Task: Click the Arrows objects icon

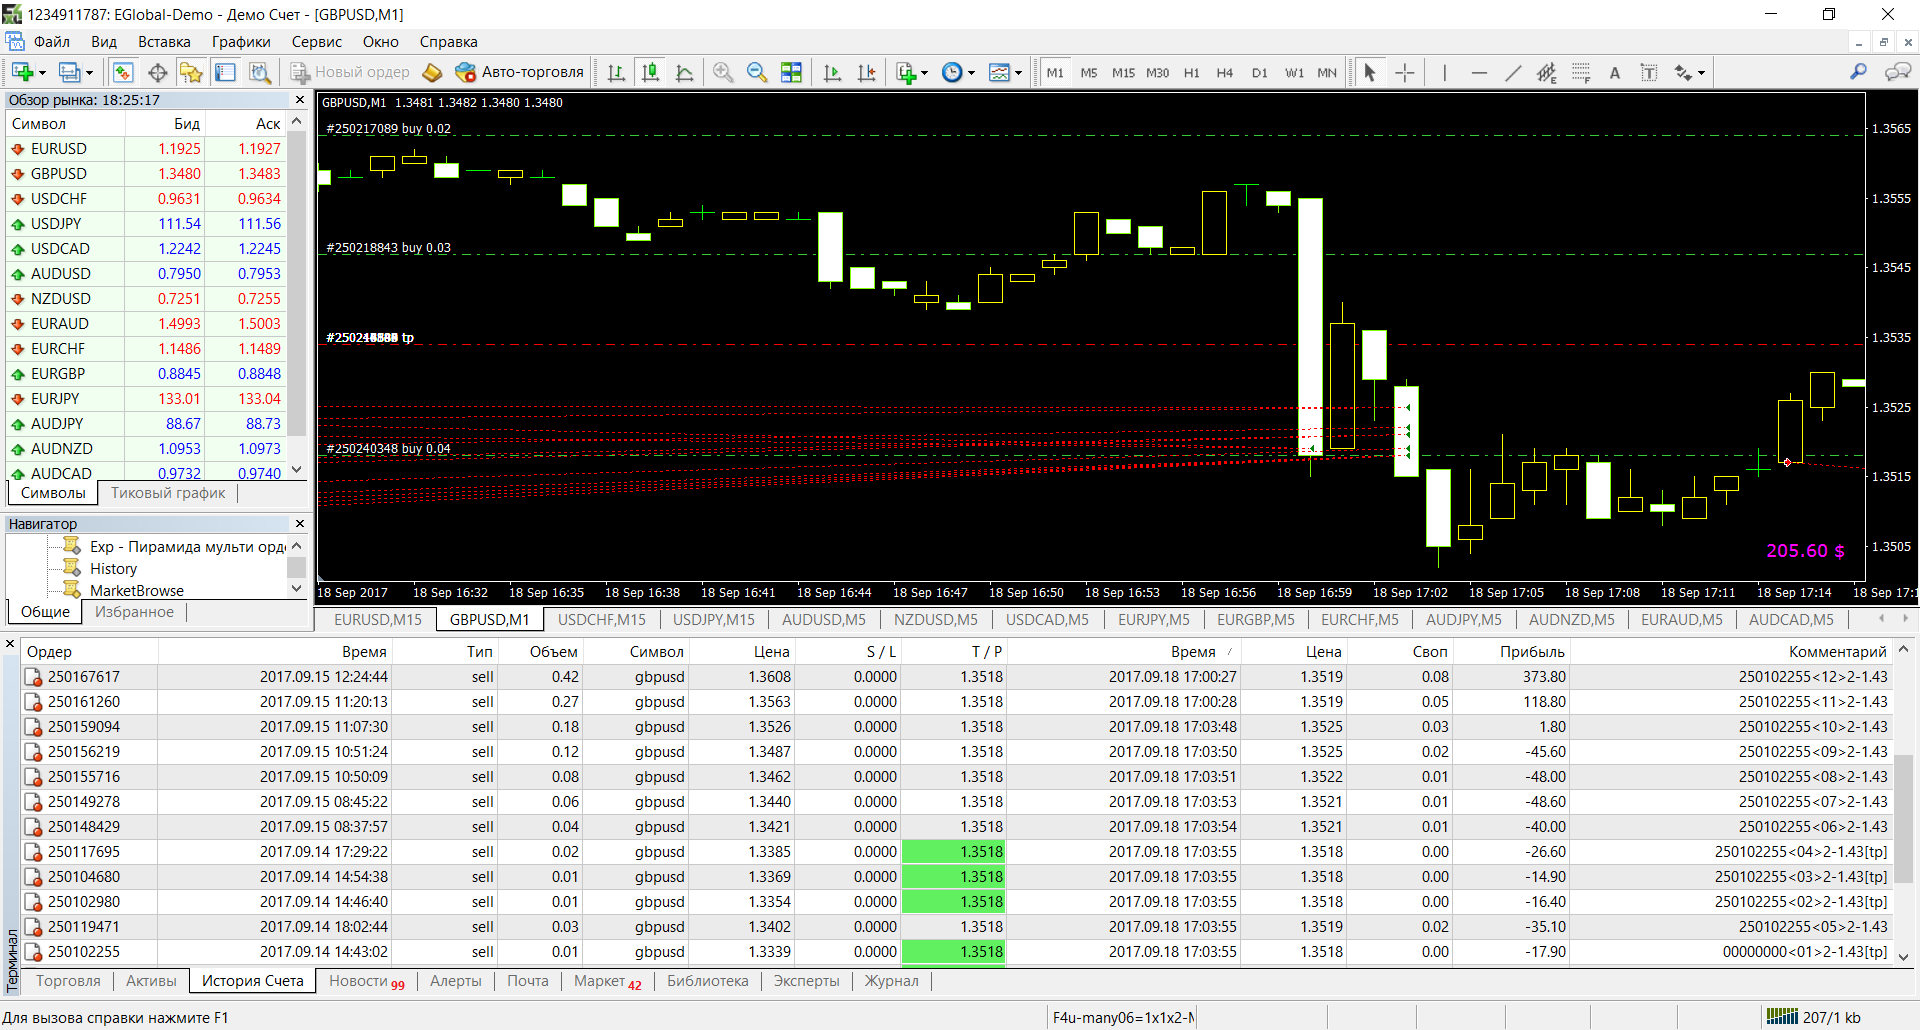Action: [1684, 72]
